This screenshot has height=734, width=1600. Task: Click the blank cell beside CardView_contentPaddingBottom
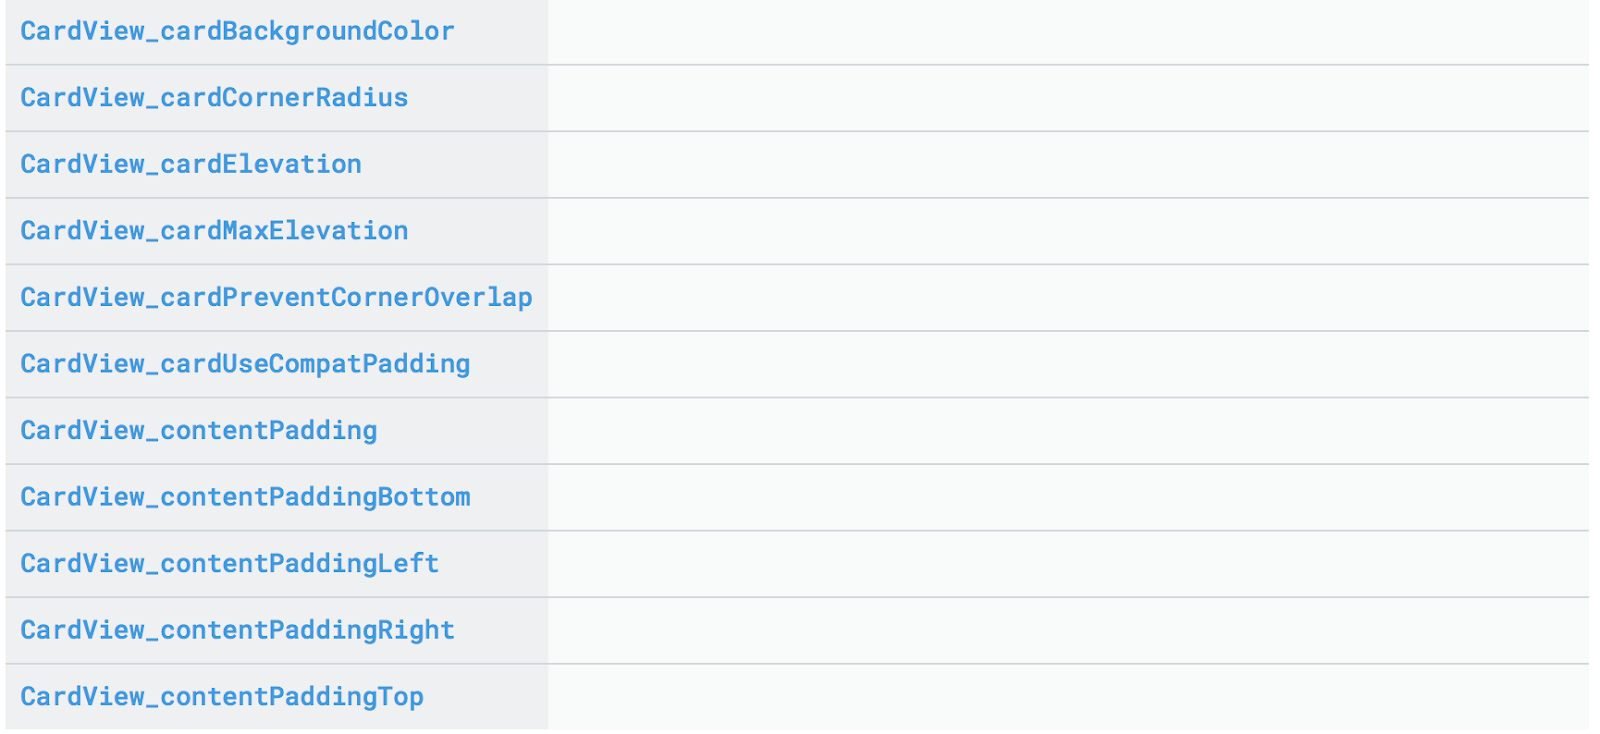pyautogui.click(x=1068, y=497)
